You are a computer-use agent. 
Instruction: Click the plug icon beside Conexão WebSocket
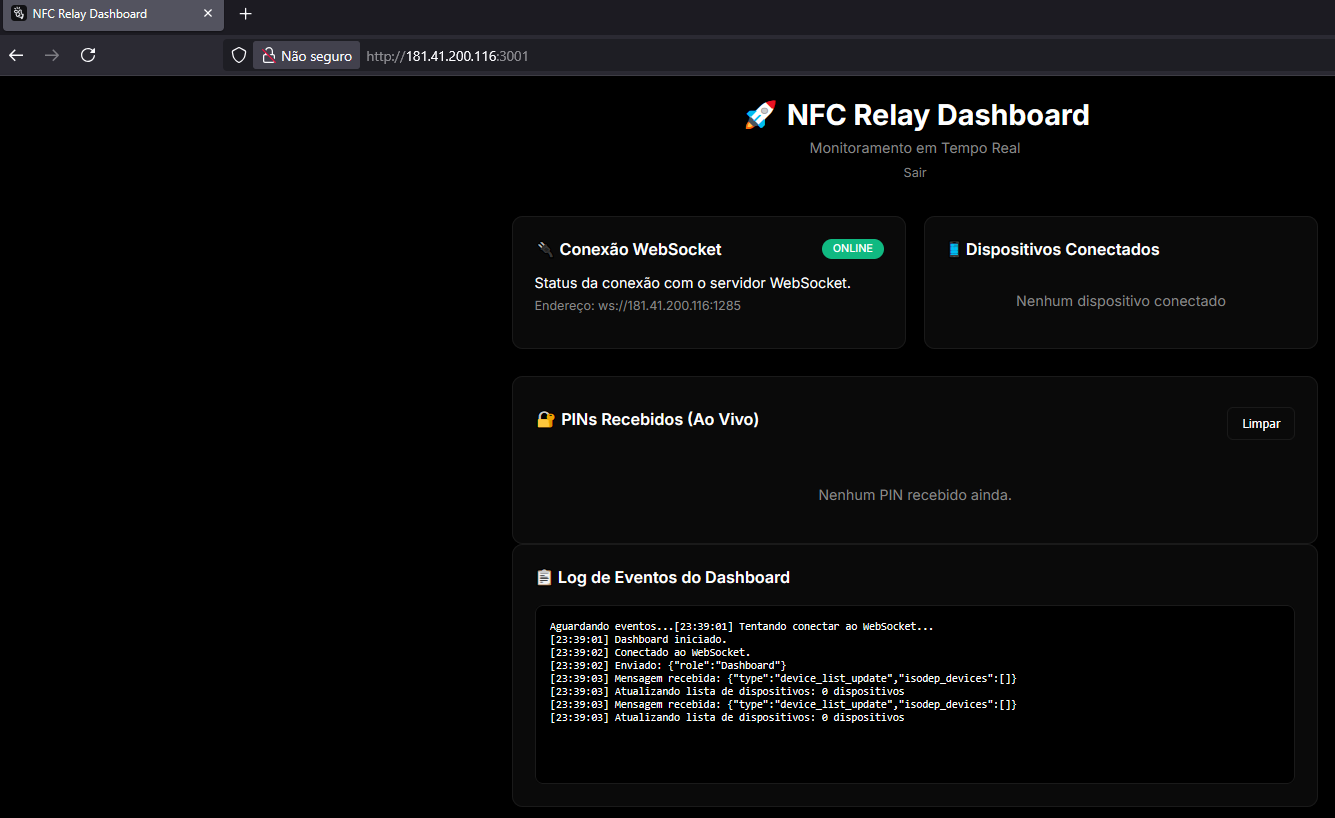544,250
